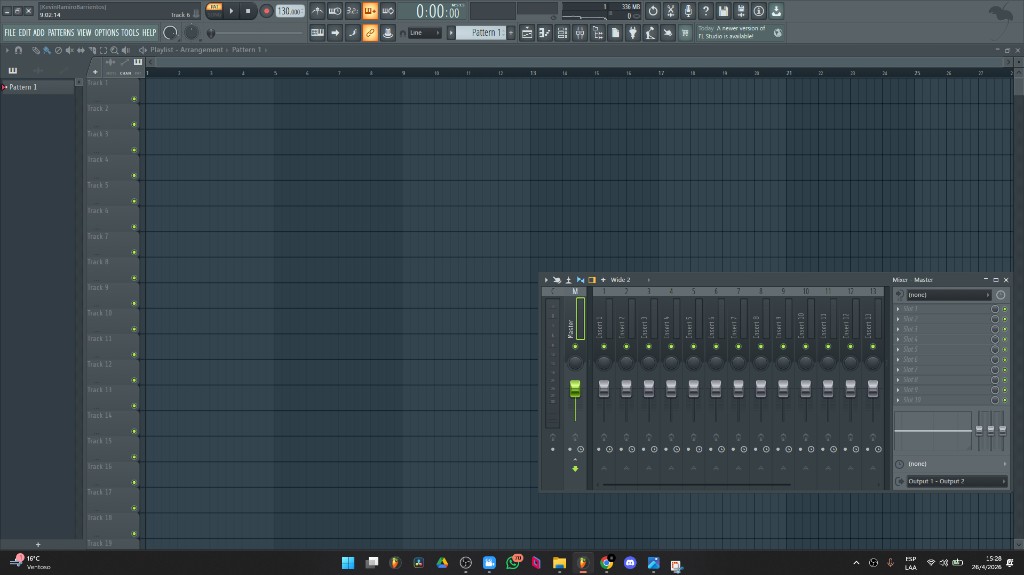1024x575 pixels.
Task: Click the save project floppy icon
Action: click(x=723, y=11)
